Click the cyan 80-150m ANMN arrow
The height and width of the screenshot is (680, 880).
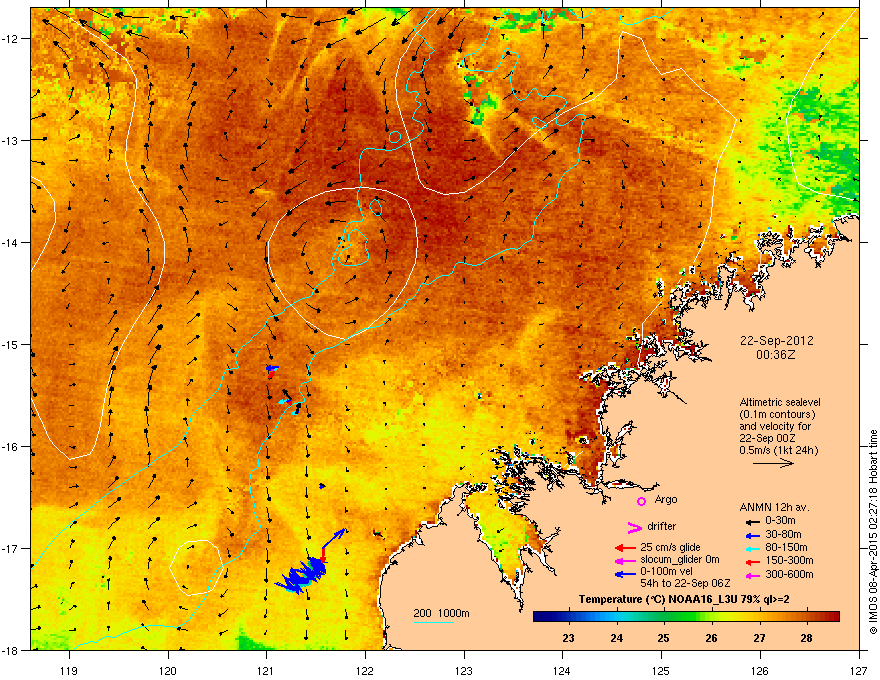tap(752, 548)
